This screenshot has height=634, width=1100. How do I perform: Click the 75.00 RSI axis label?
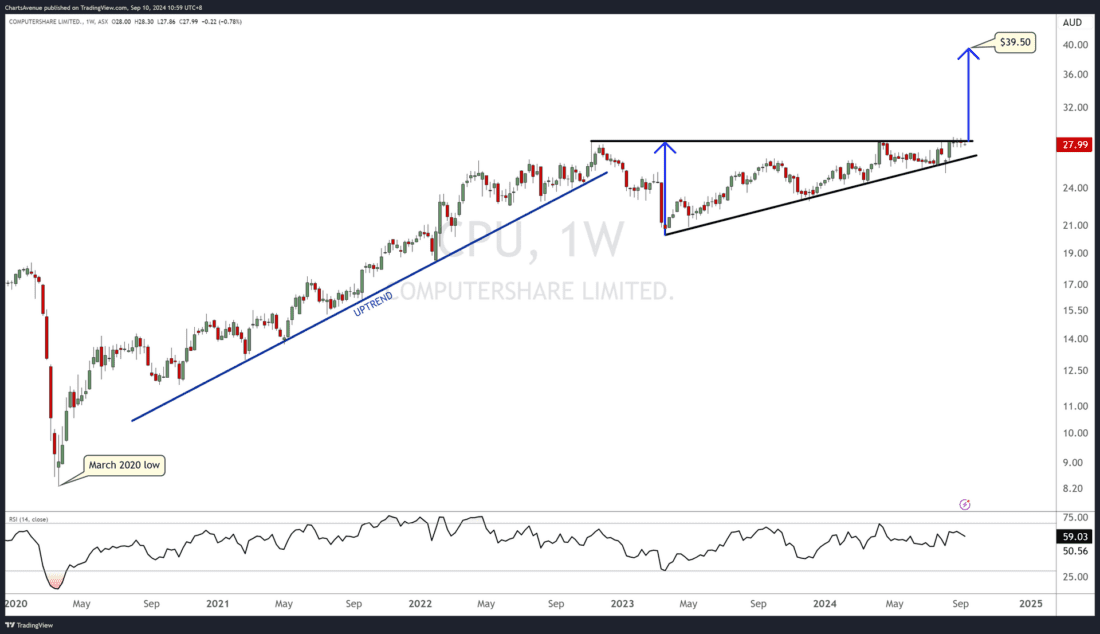(1075, 518)
